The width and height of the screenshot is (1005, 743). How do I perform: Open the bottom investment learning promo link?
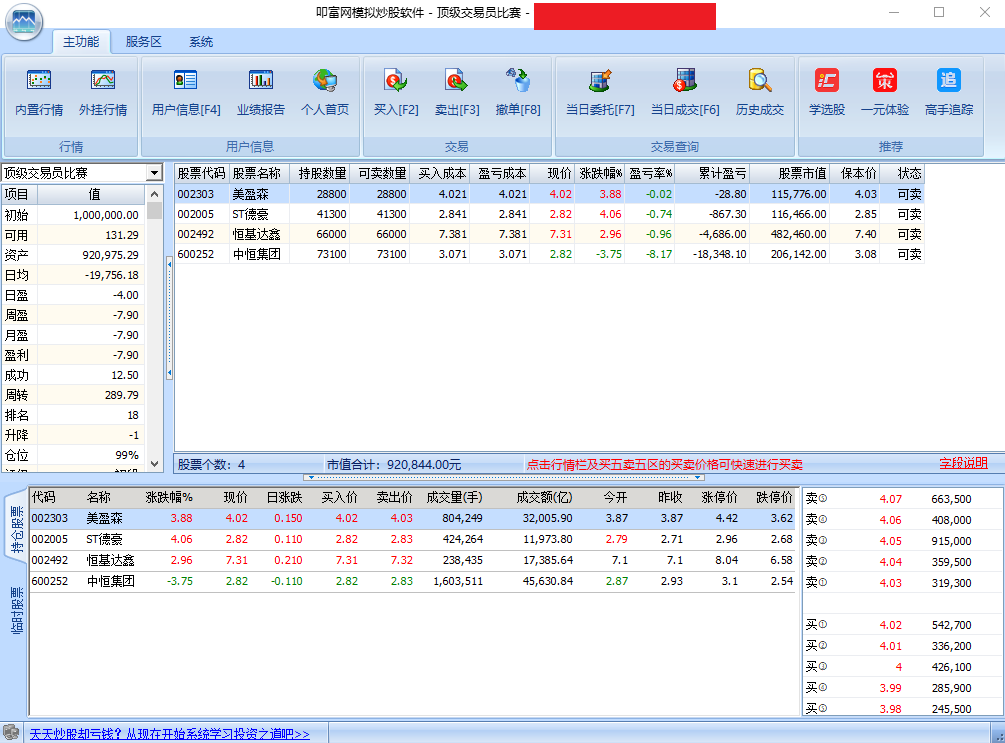168,734
